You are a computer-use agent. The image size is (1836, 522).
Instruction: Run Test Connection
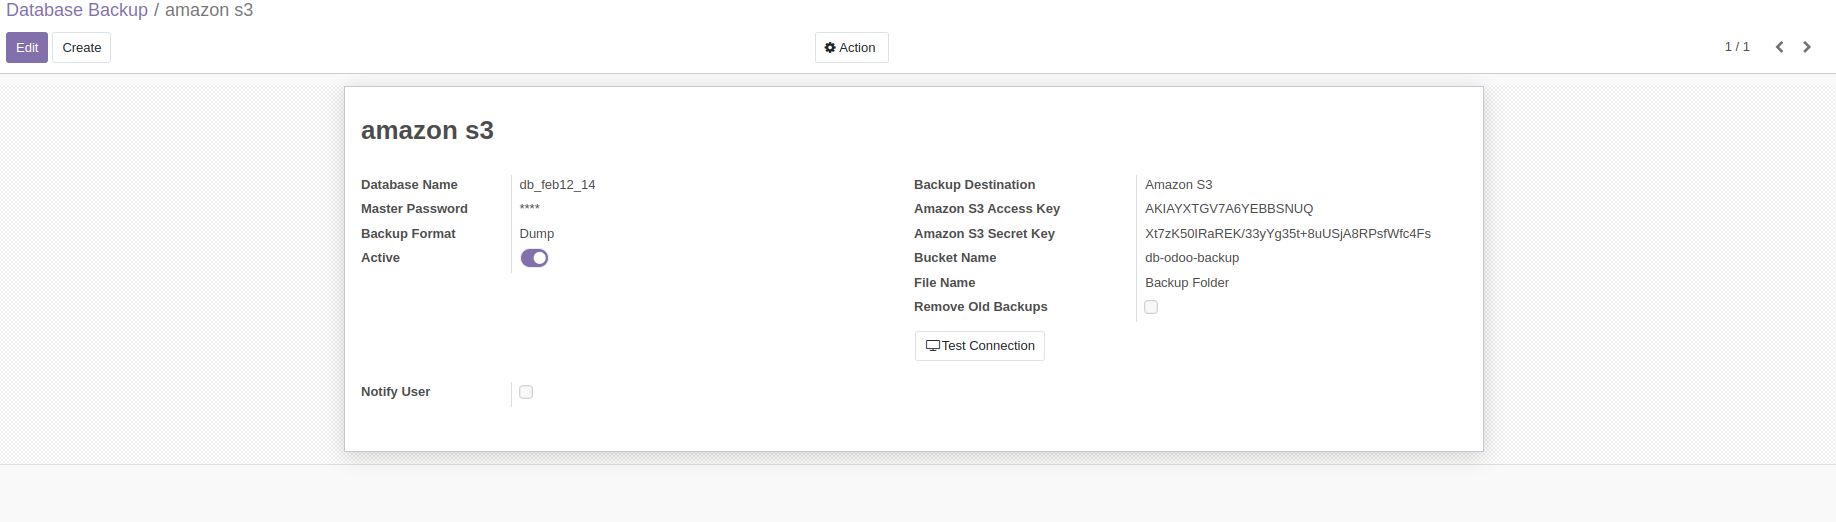point(980,346)
